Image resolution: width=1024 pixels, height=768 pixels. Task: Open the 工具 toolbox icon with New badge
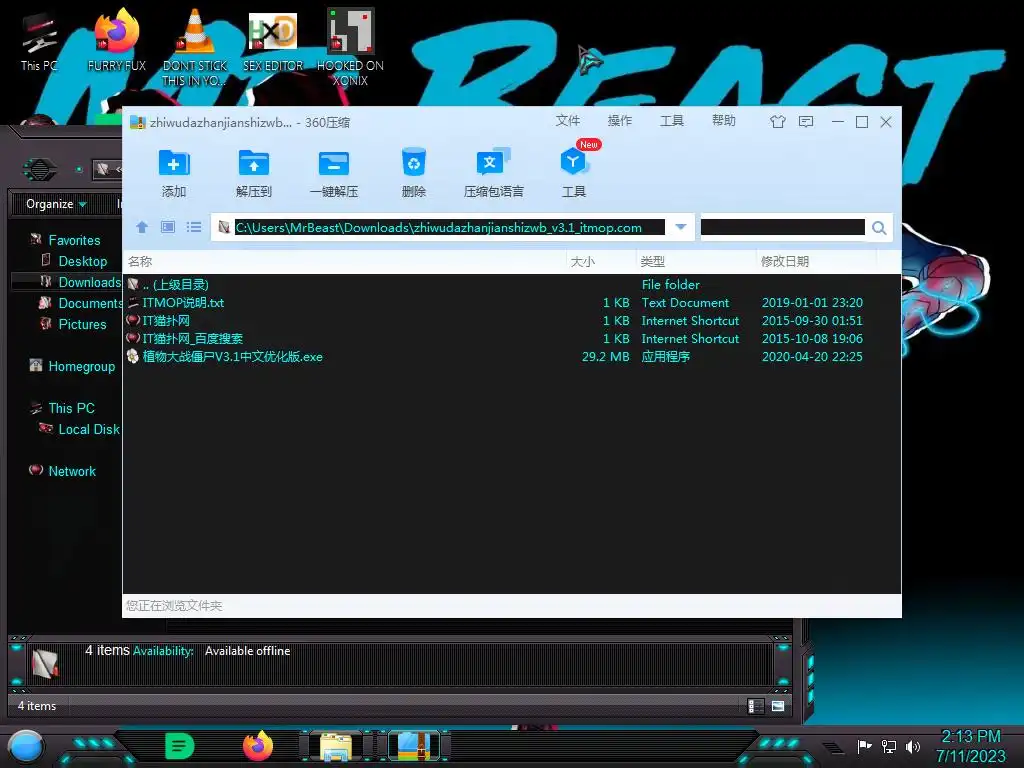click(573, 161)
